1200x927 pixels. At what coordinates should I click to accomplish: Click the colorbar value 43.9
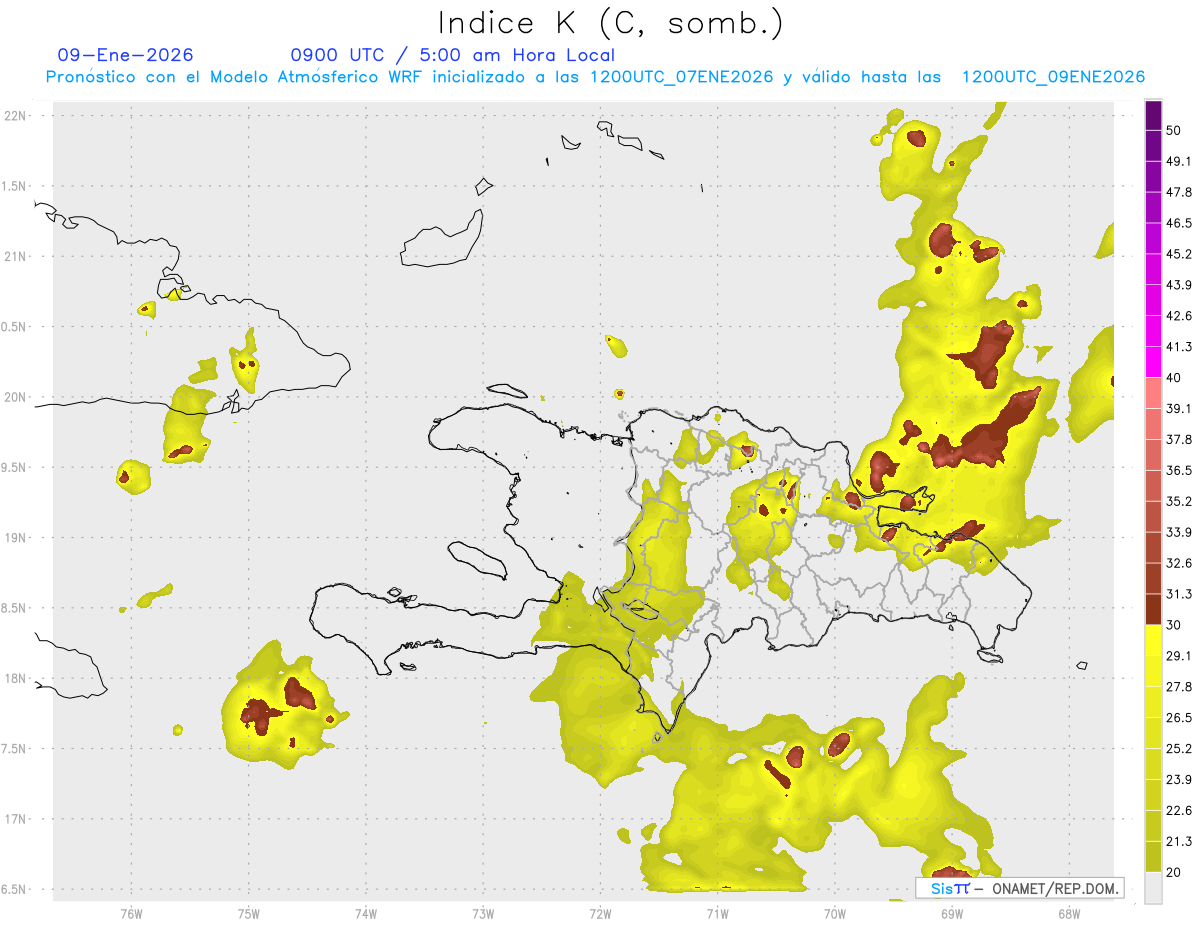(x=1179, y=285)
